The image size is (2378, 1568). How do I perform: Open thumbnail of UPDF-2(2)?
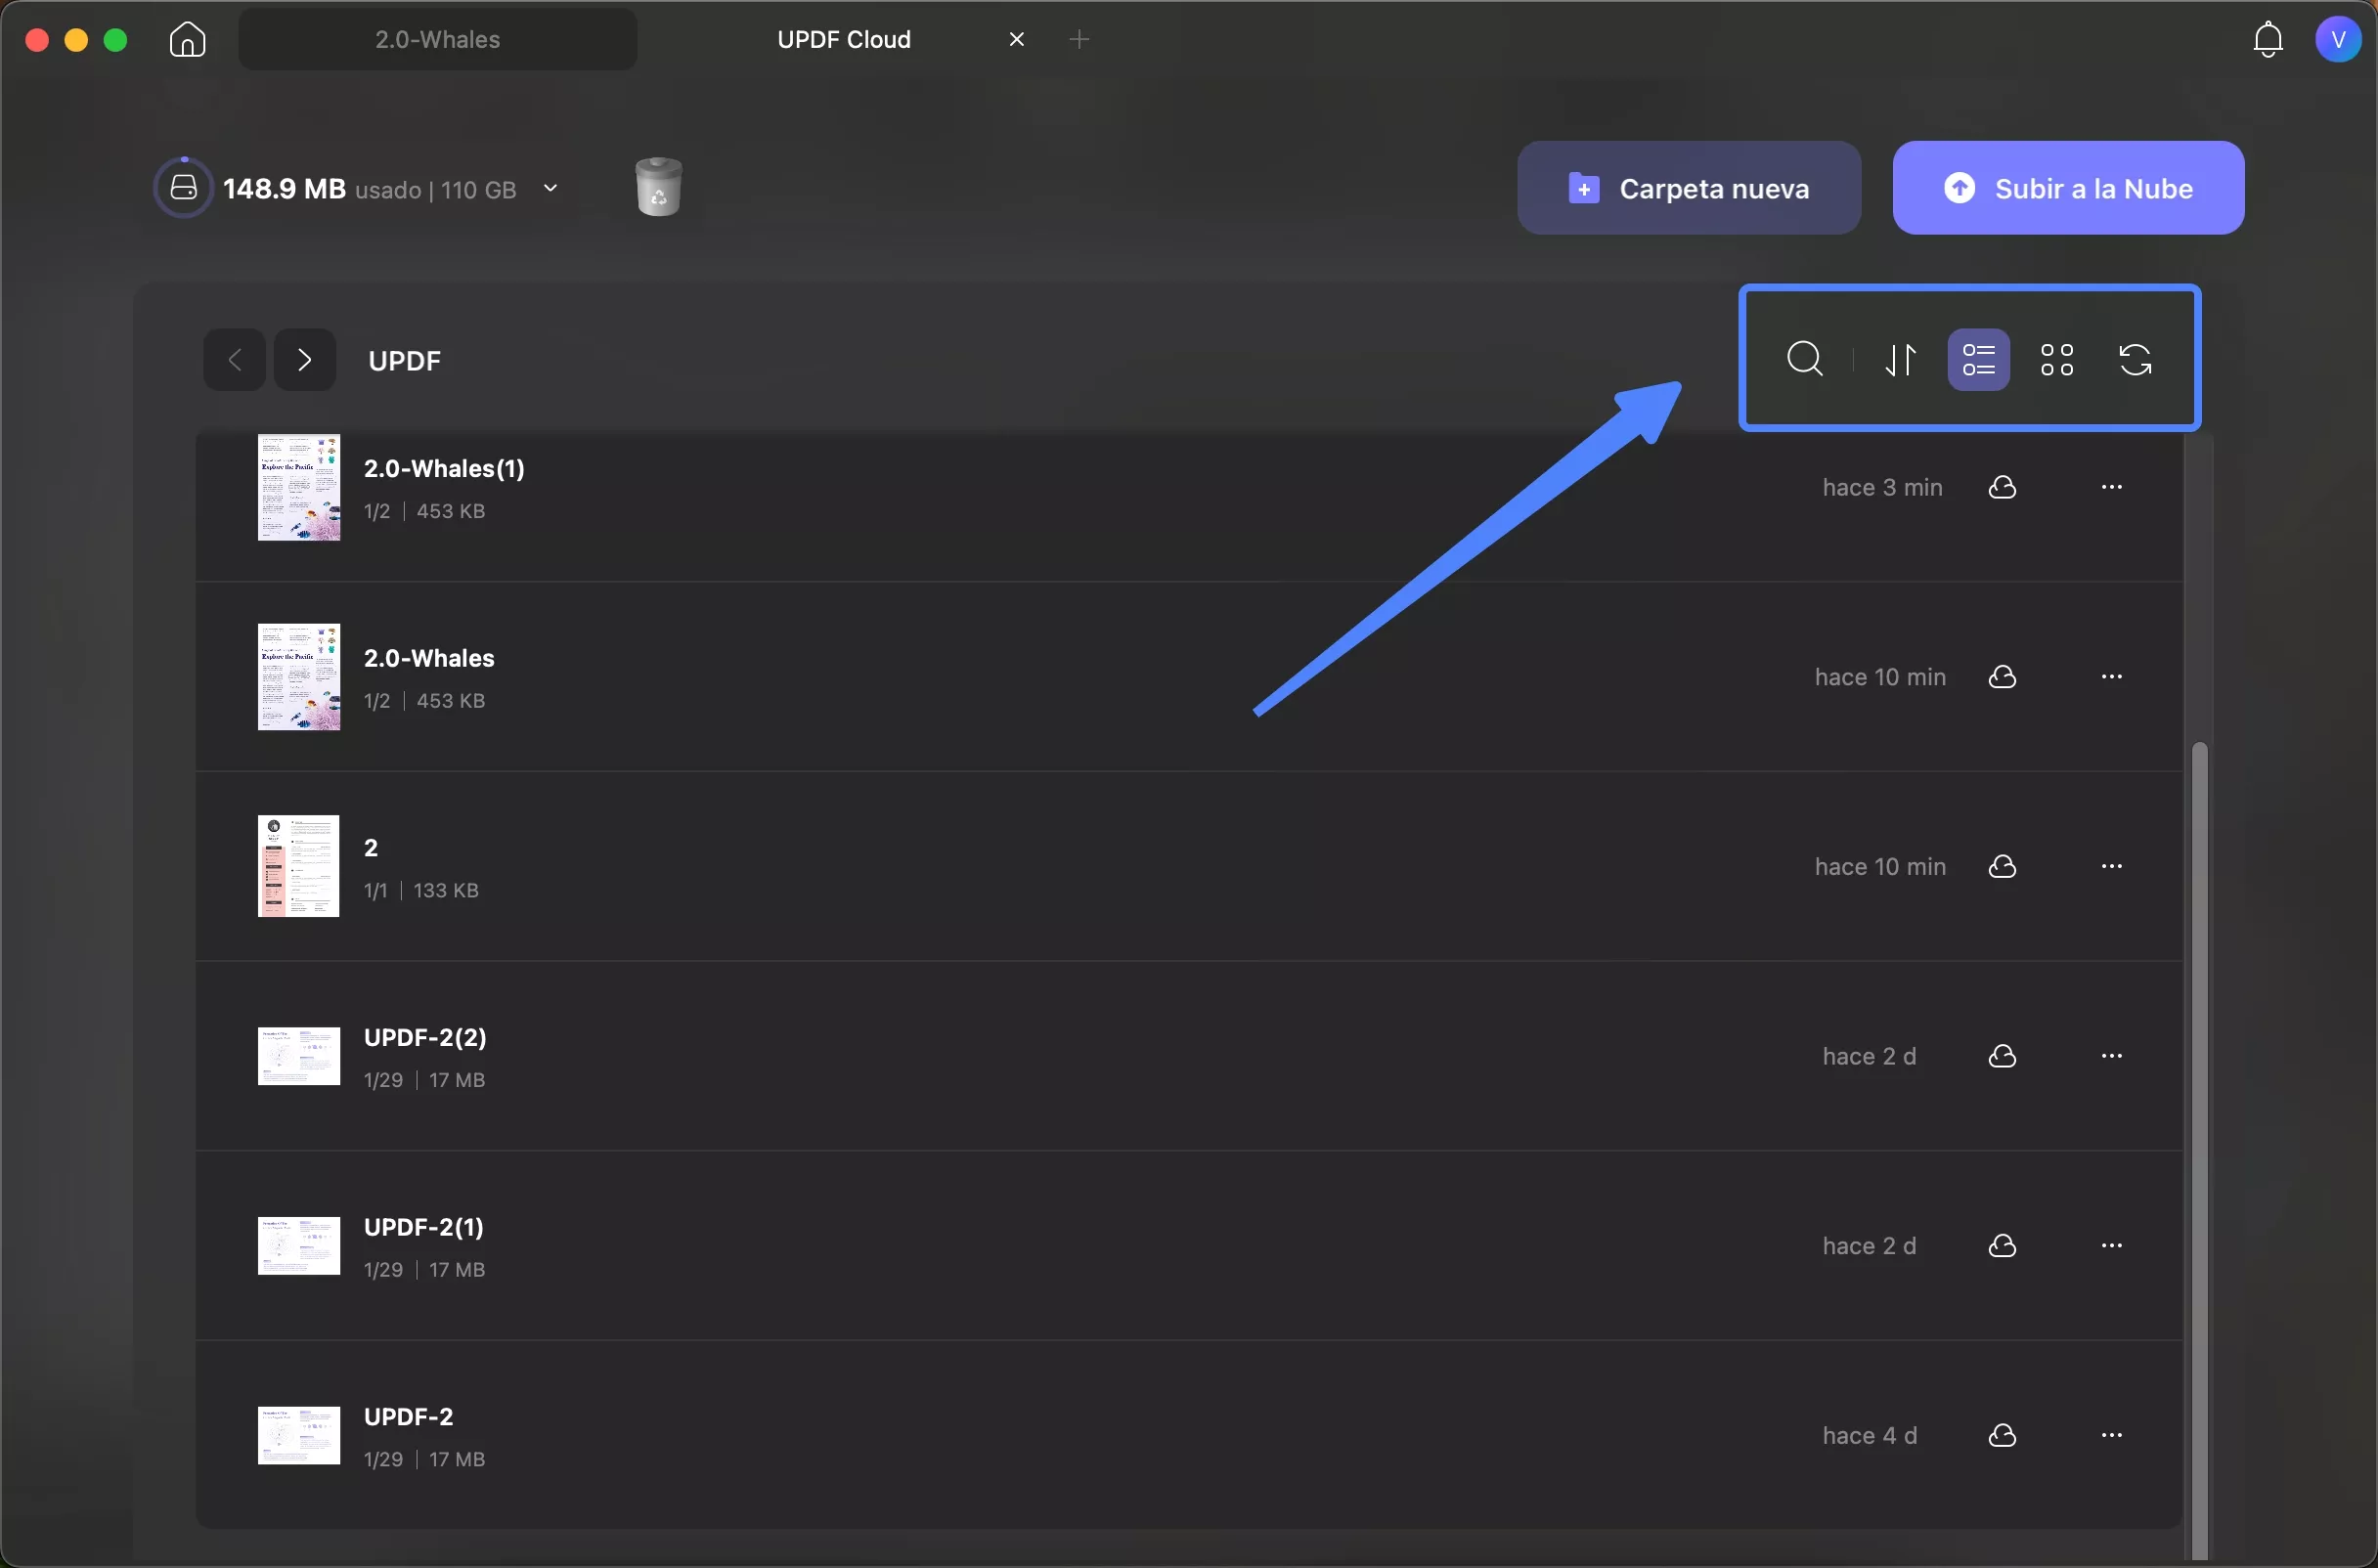[x=299, y=1056]
